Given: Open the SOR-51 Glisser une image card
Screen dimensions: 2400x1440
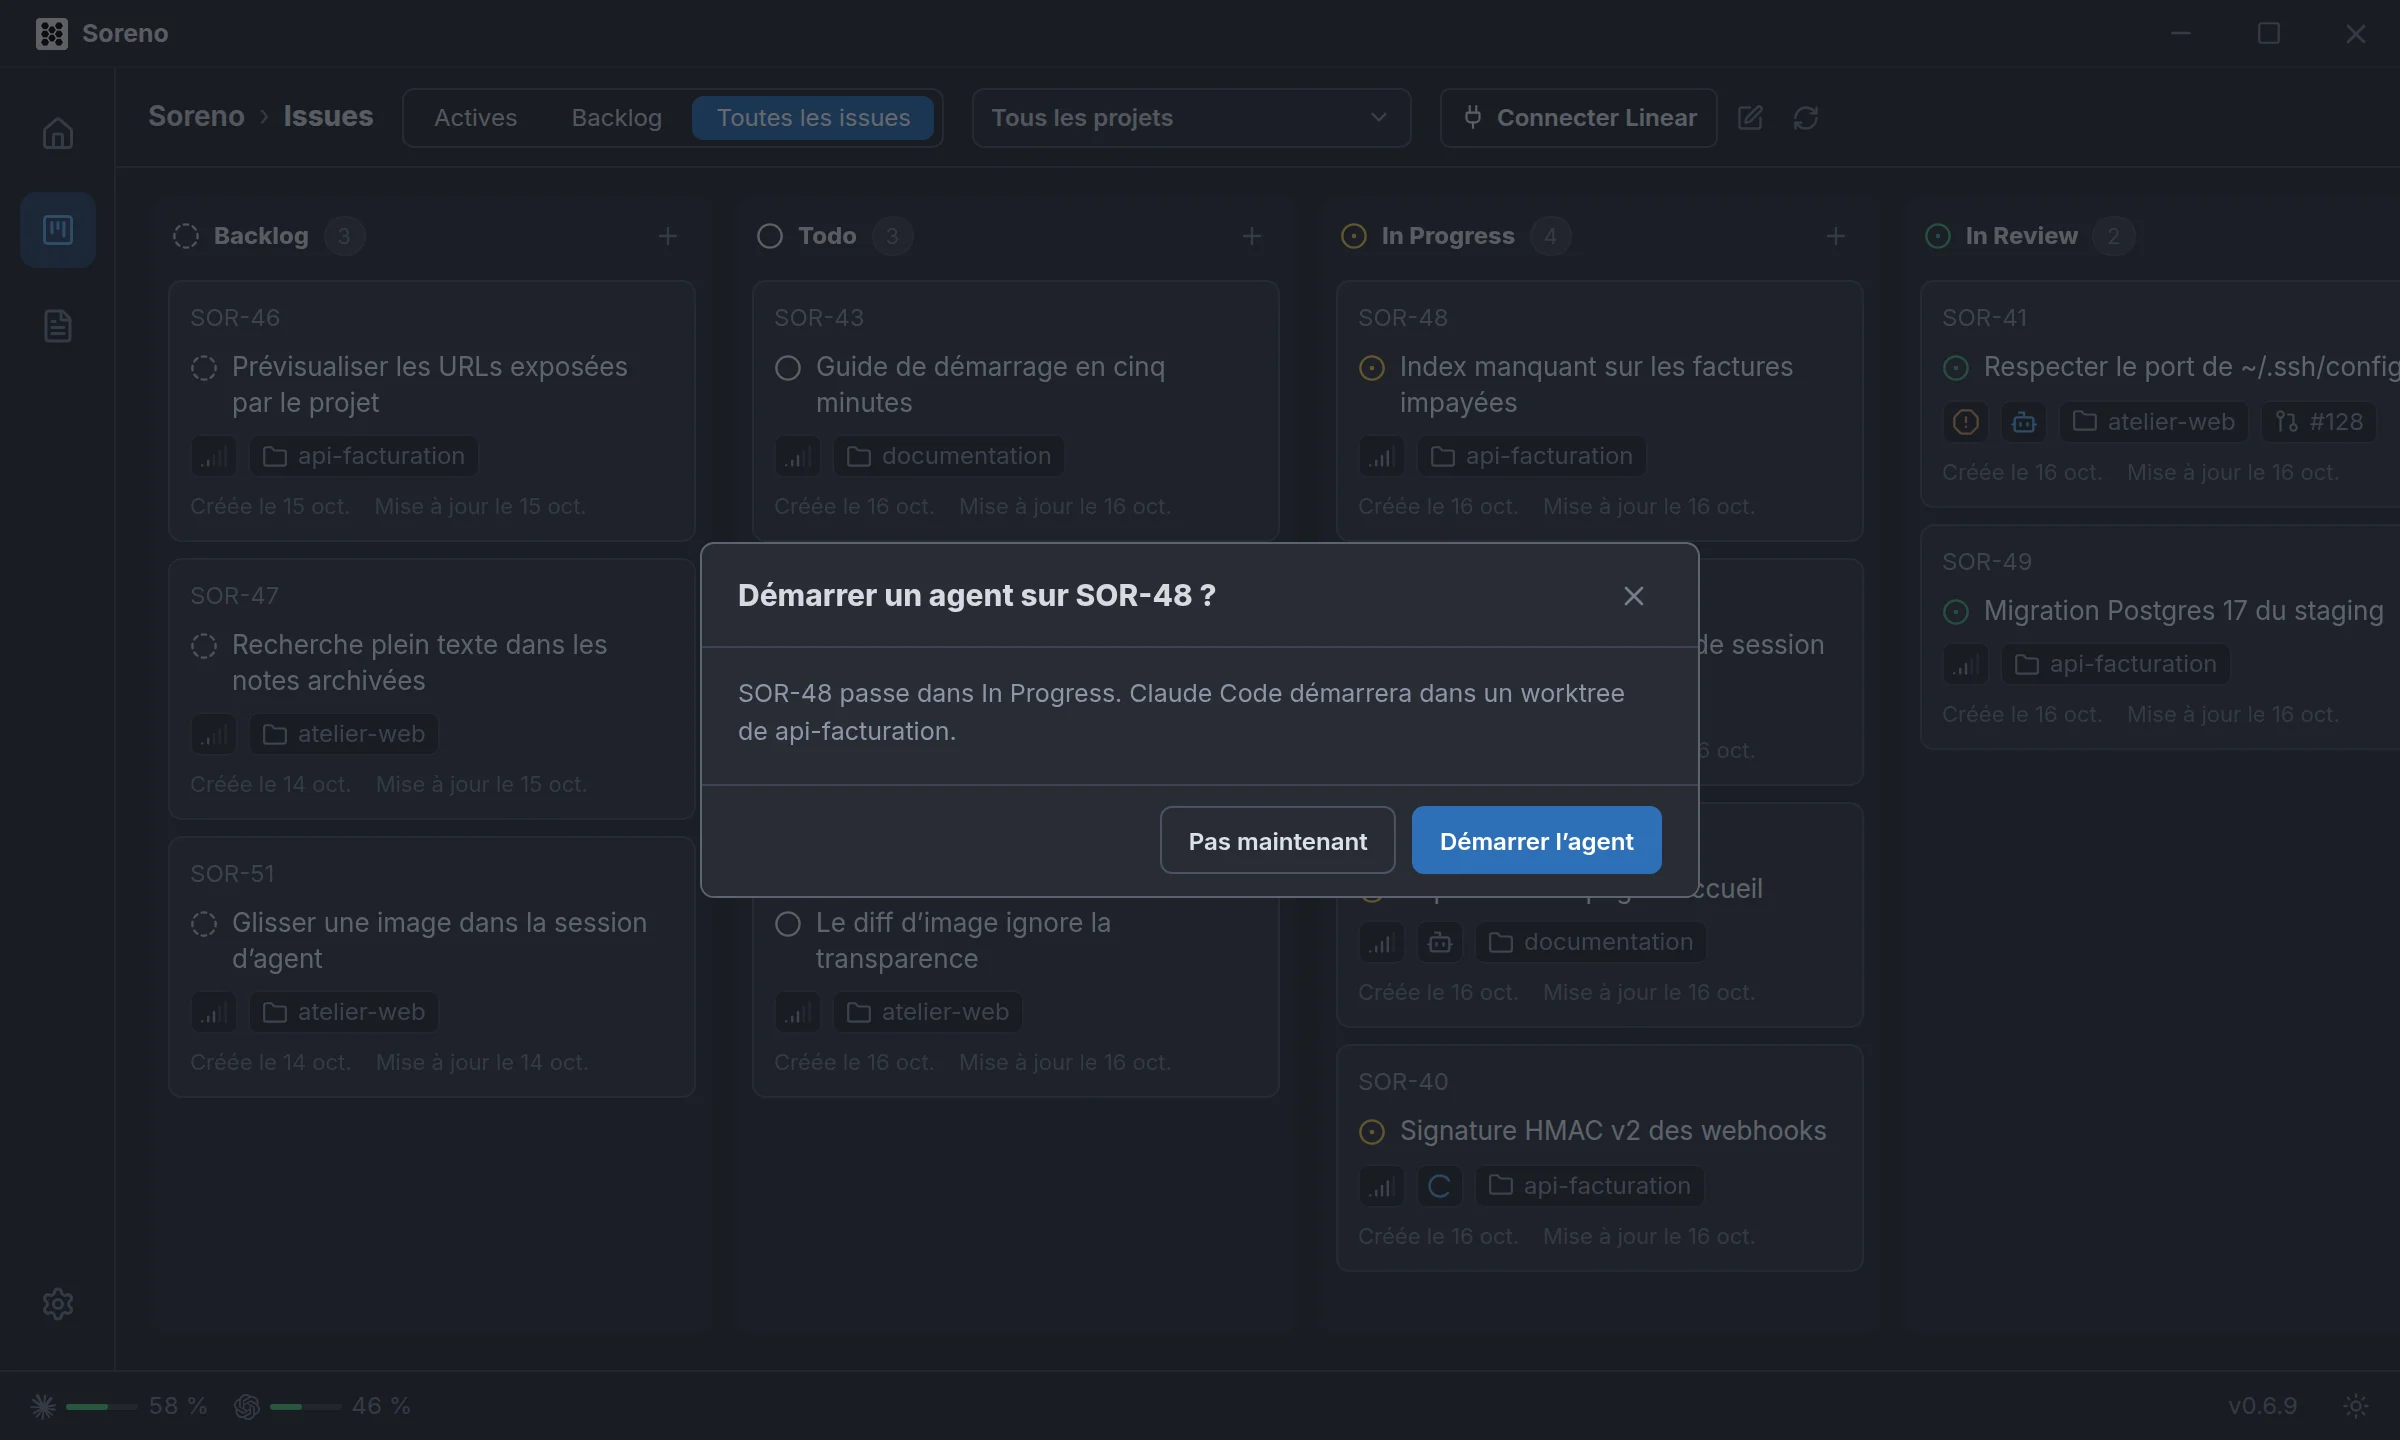Looking at the screenshot, I should [x=432, y=966].
